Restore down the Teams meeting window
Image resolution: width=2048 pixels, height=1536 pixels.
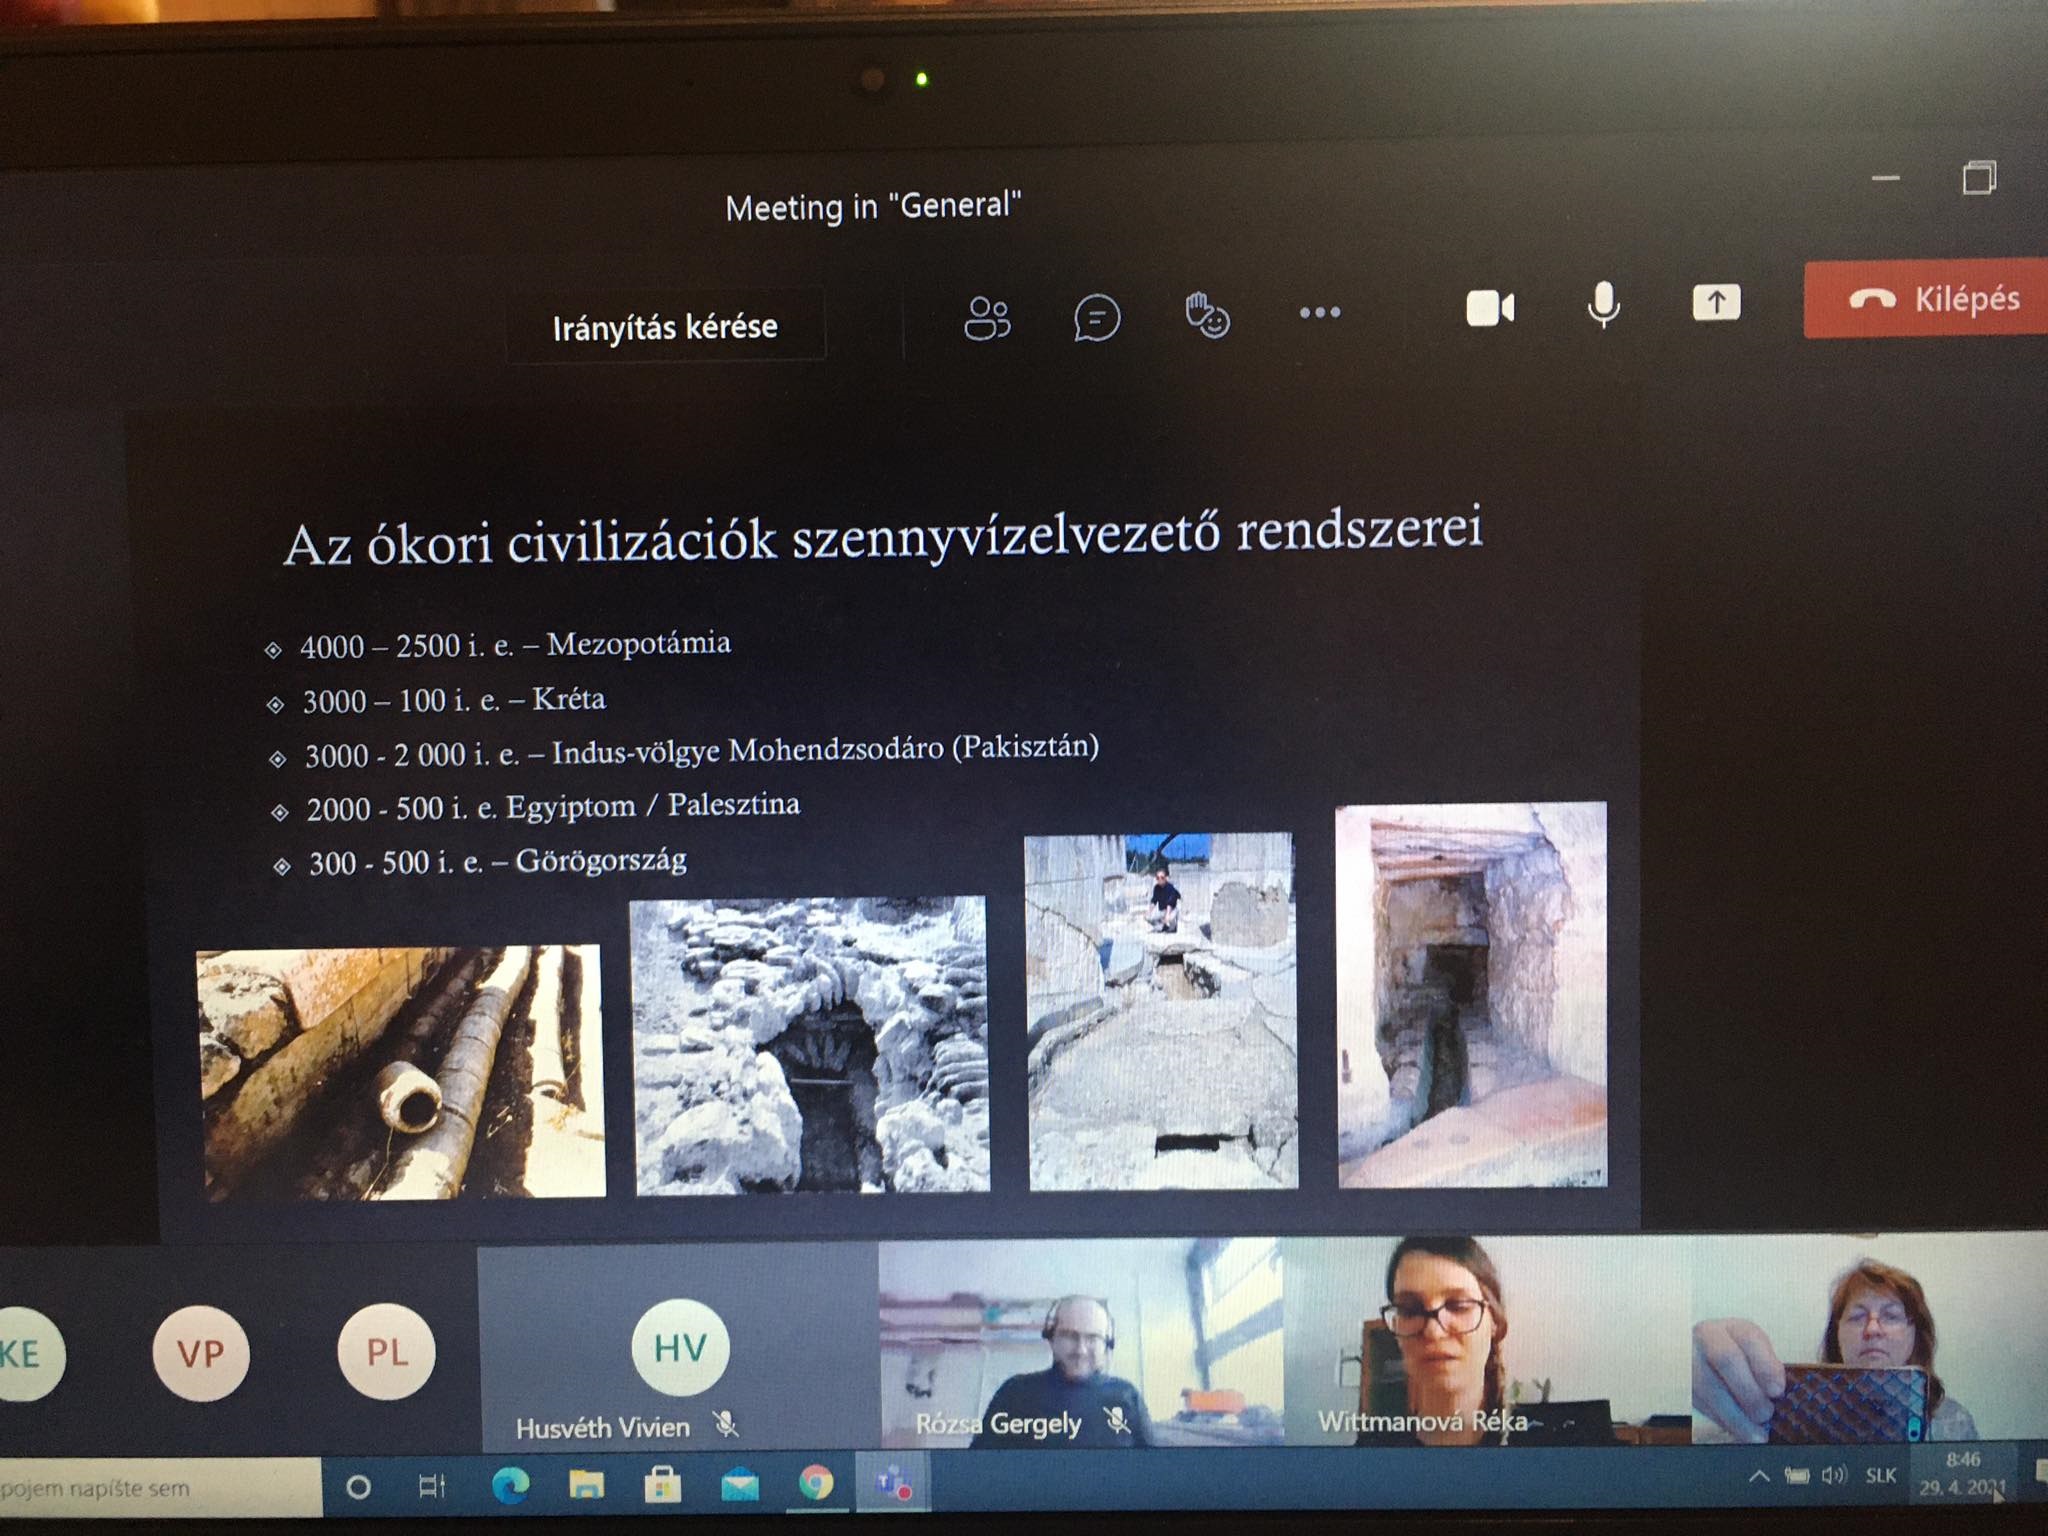(1979, 177)
